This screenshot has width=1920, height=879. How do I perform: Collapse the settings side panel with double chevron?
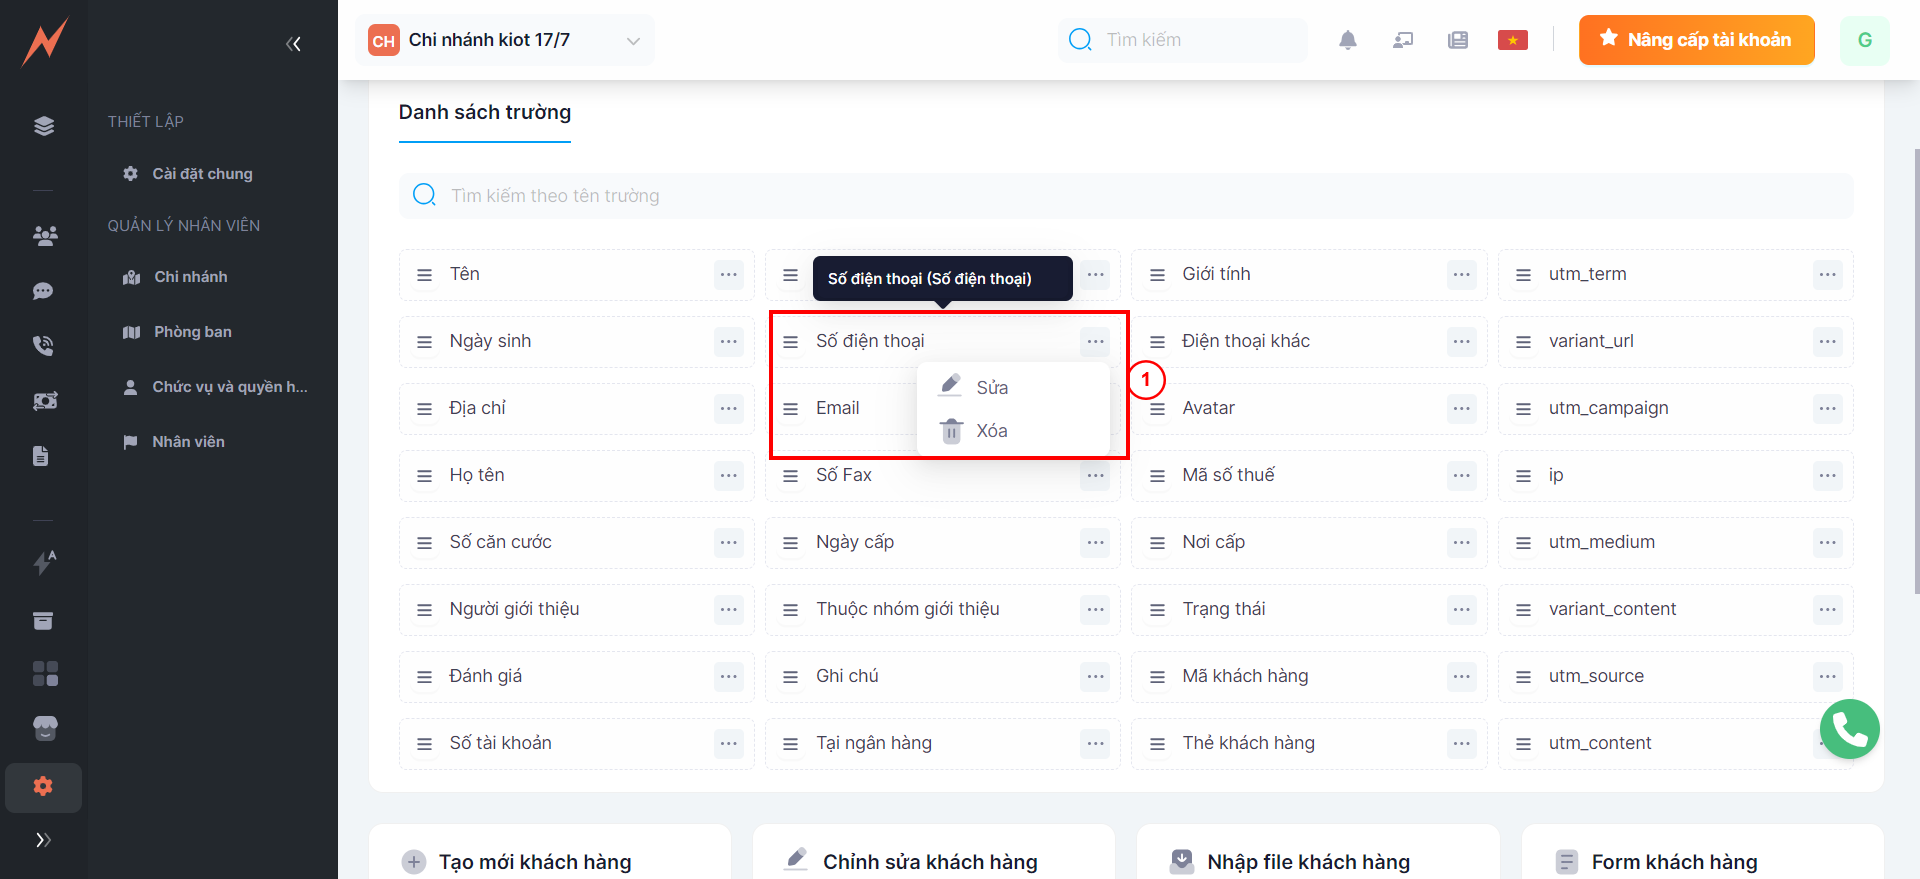[293, 43]
